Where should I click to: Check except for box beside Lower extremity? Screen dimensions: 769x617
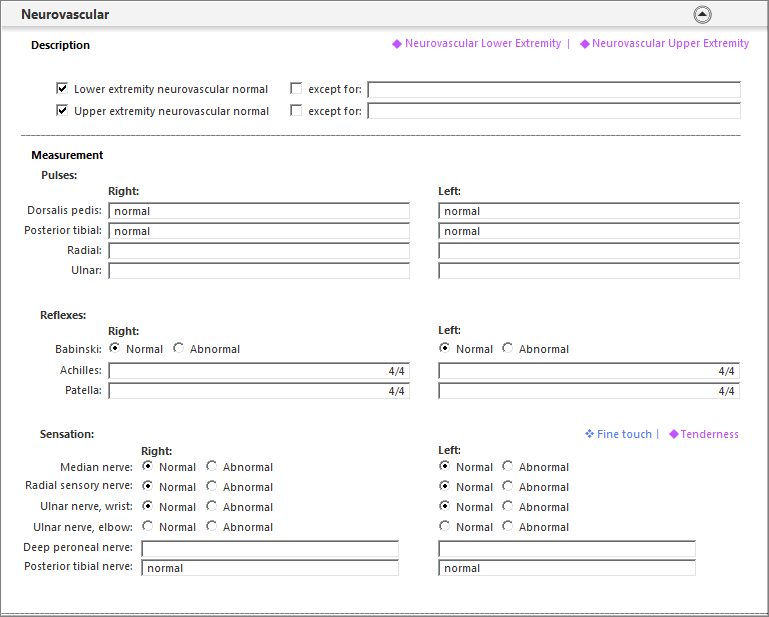296,88
